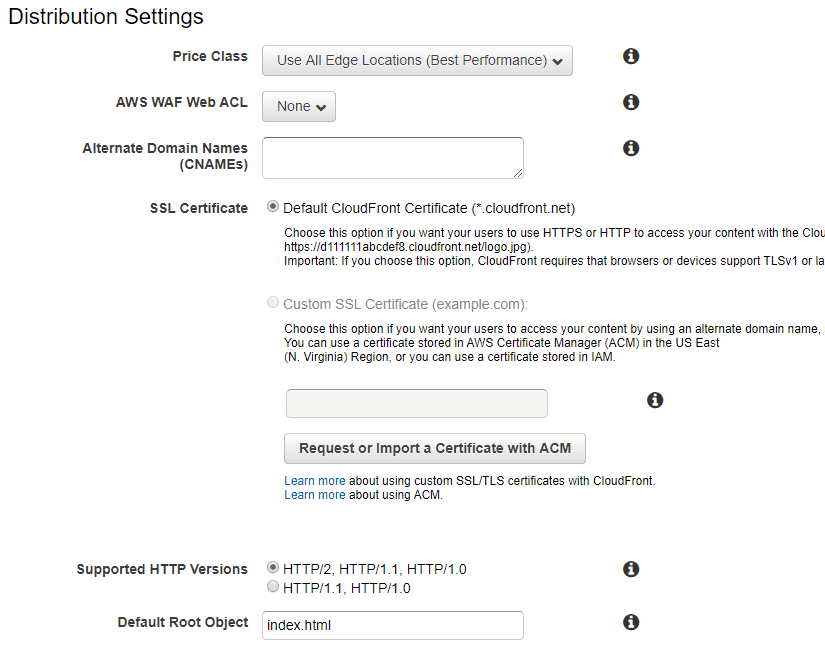The image size is (825, 655).
Task: Click the resize handle of CNAMEs textarea
Action: pyautogui.click(x=518, y=173)
